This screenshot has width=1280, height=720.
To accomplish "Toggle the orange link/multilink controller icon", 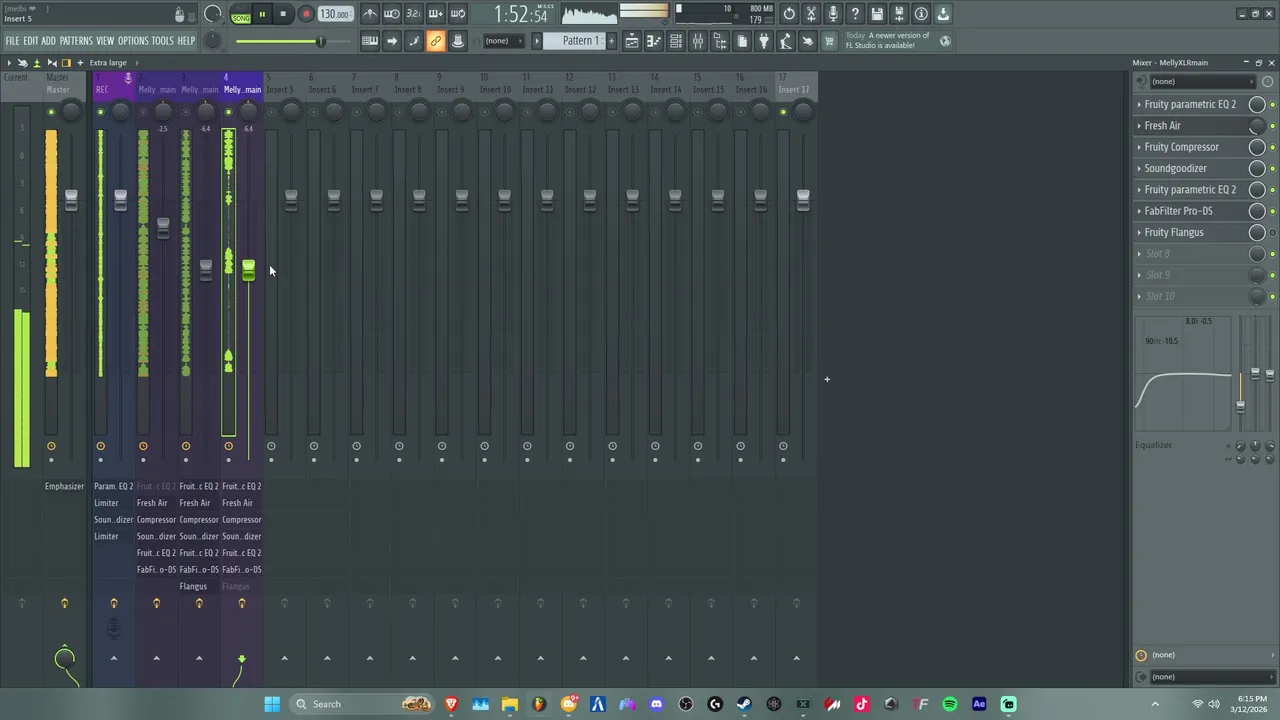I will pyautogui.click(x=436, y=41).
